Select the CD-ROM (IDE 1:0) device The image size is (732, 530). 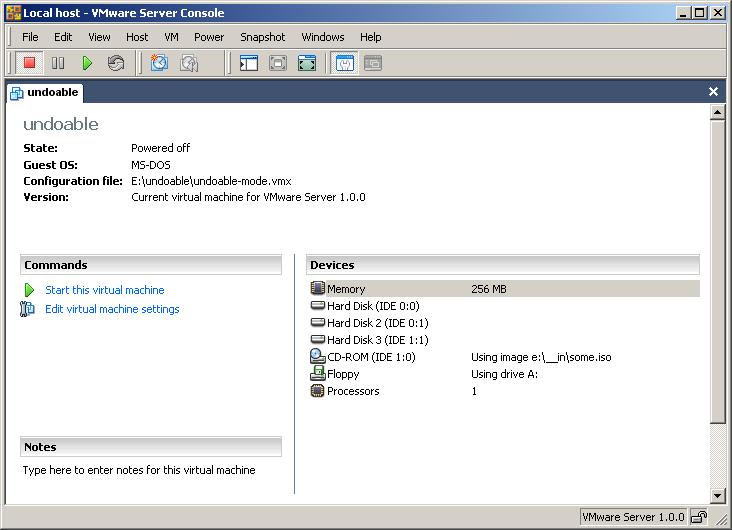pos(370,357)
